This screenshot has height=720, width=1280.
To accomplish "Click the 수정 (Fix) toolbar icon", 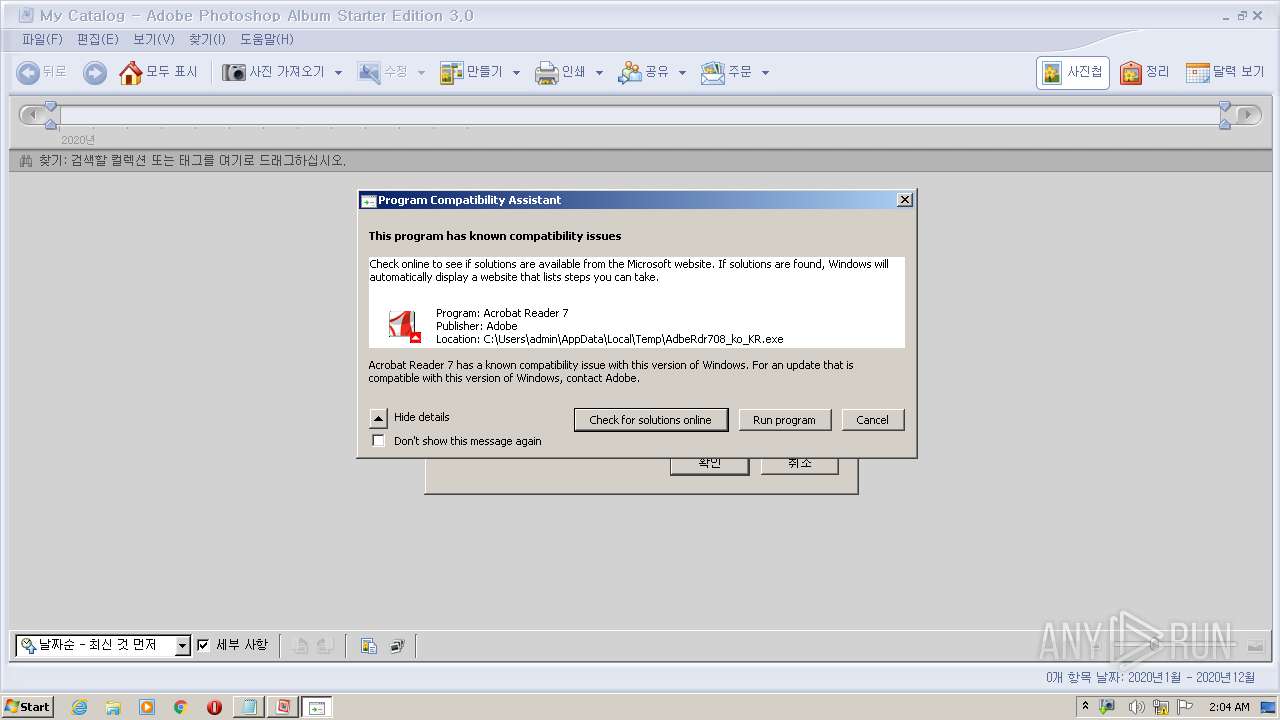I will [369, 72].
